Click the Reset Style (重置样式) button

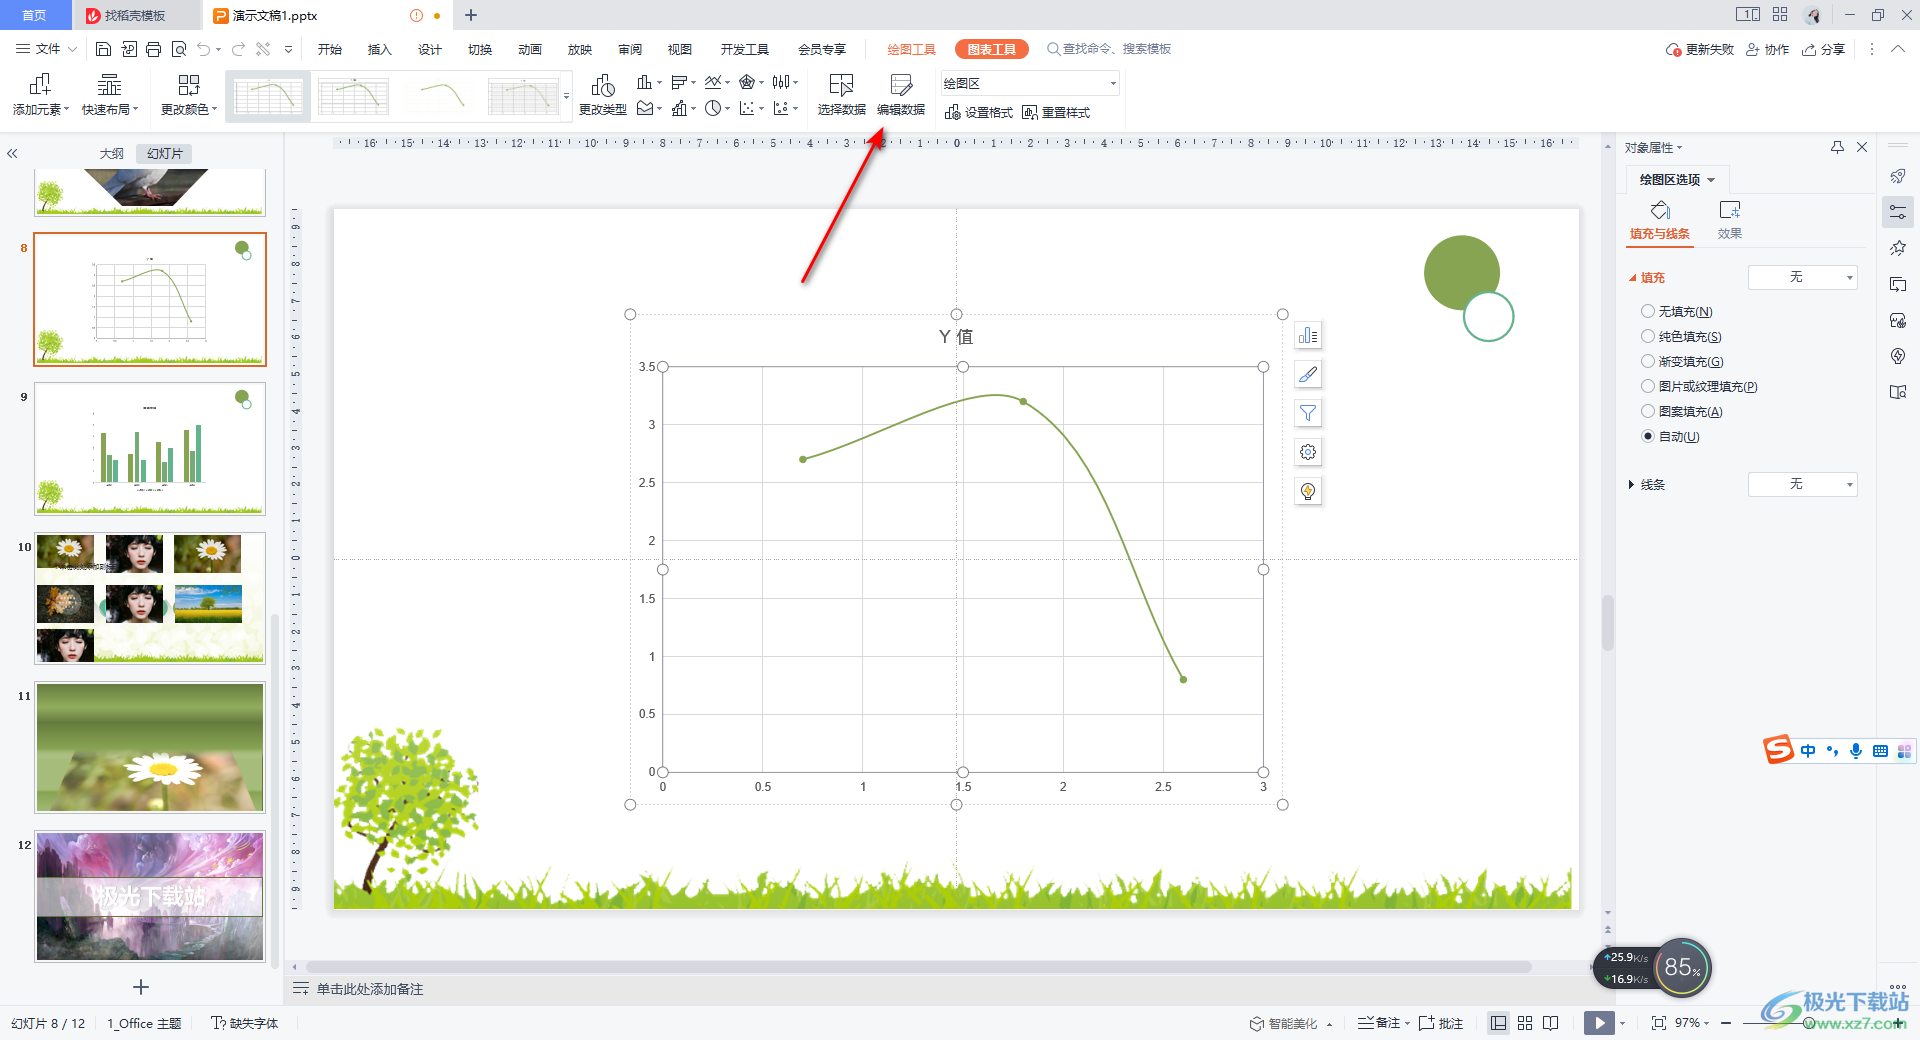pyautogui.click(x=1056, y=113)
